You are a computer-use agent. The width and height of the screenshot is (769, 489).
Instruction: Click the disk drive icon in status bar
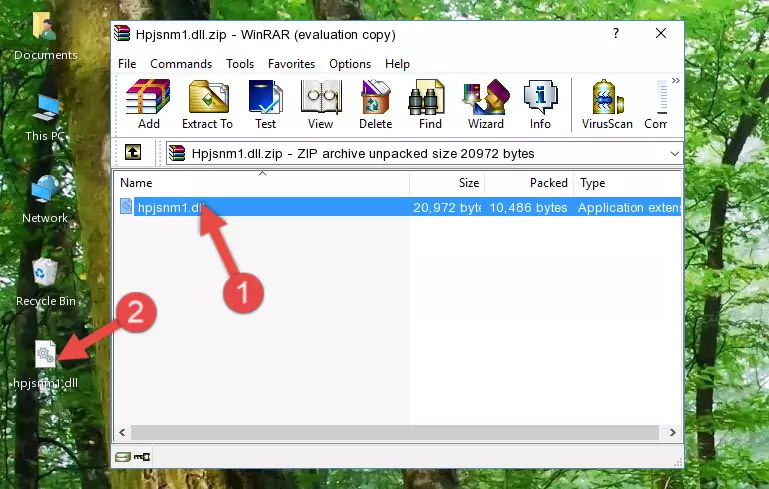click(123, 457)
